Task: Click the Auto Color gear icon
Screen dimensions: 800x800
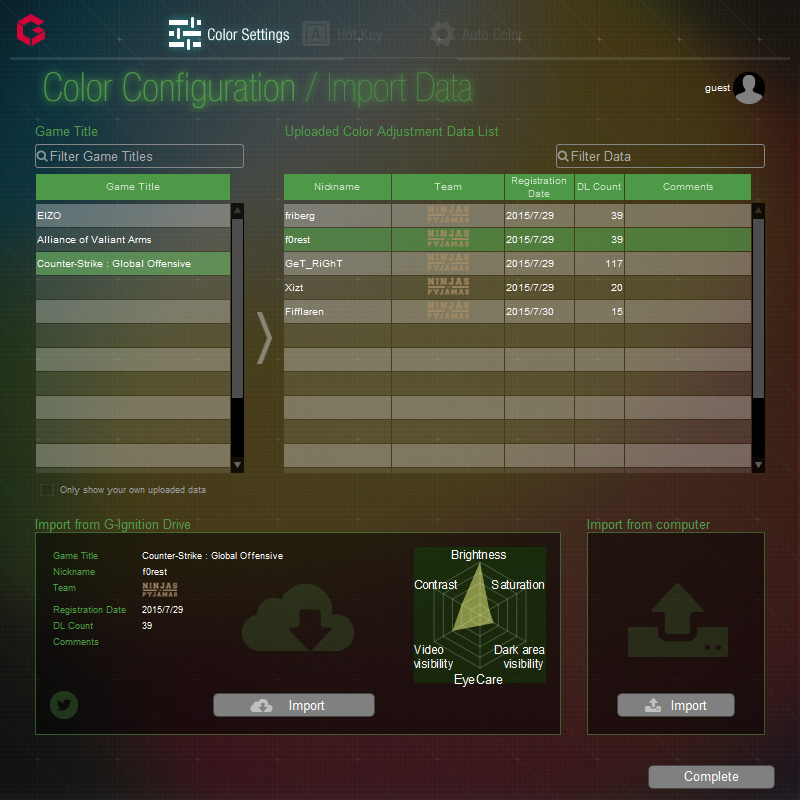Action: 442,34
